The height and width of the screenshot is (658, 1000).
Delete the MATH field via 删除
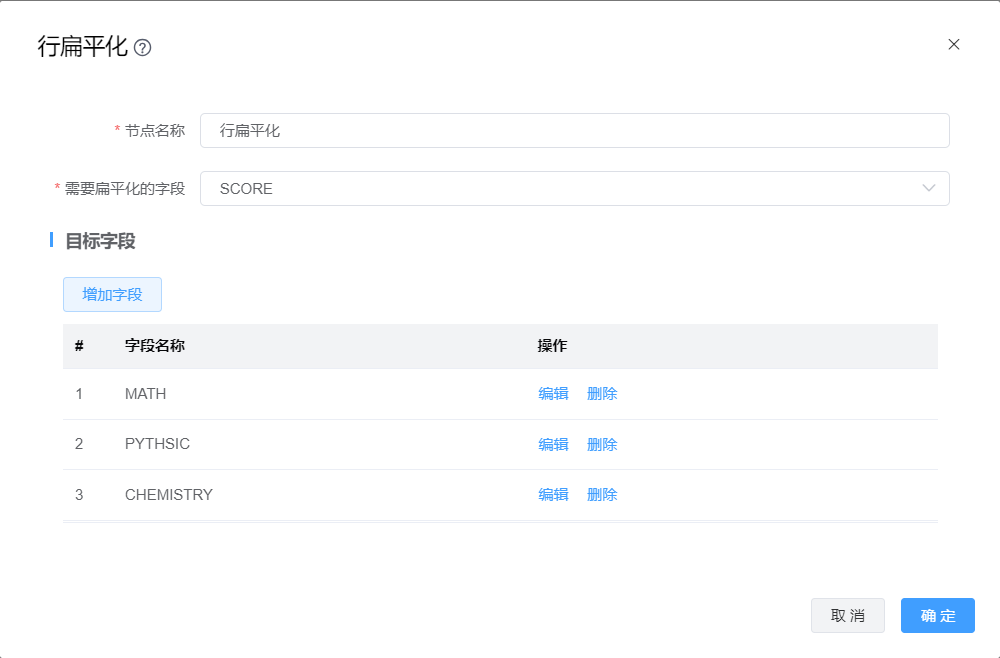(x=602, y=394)
